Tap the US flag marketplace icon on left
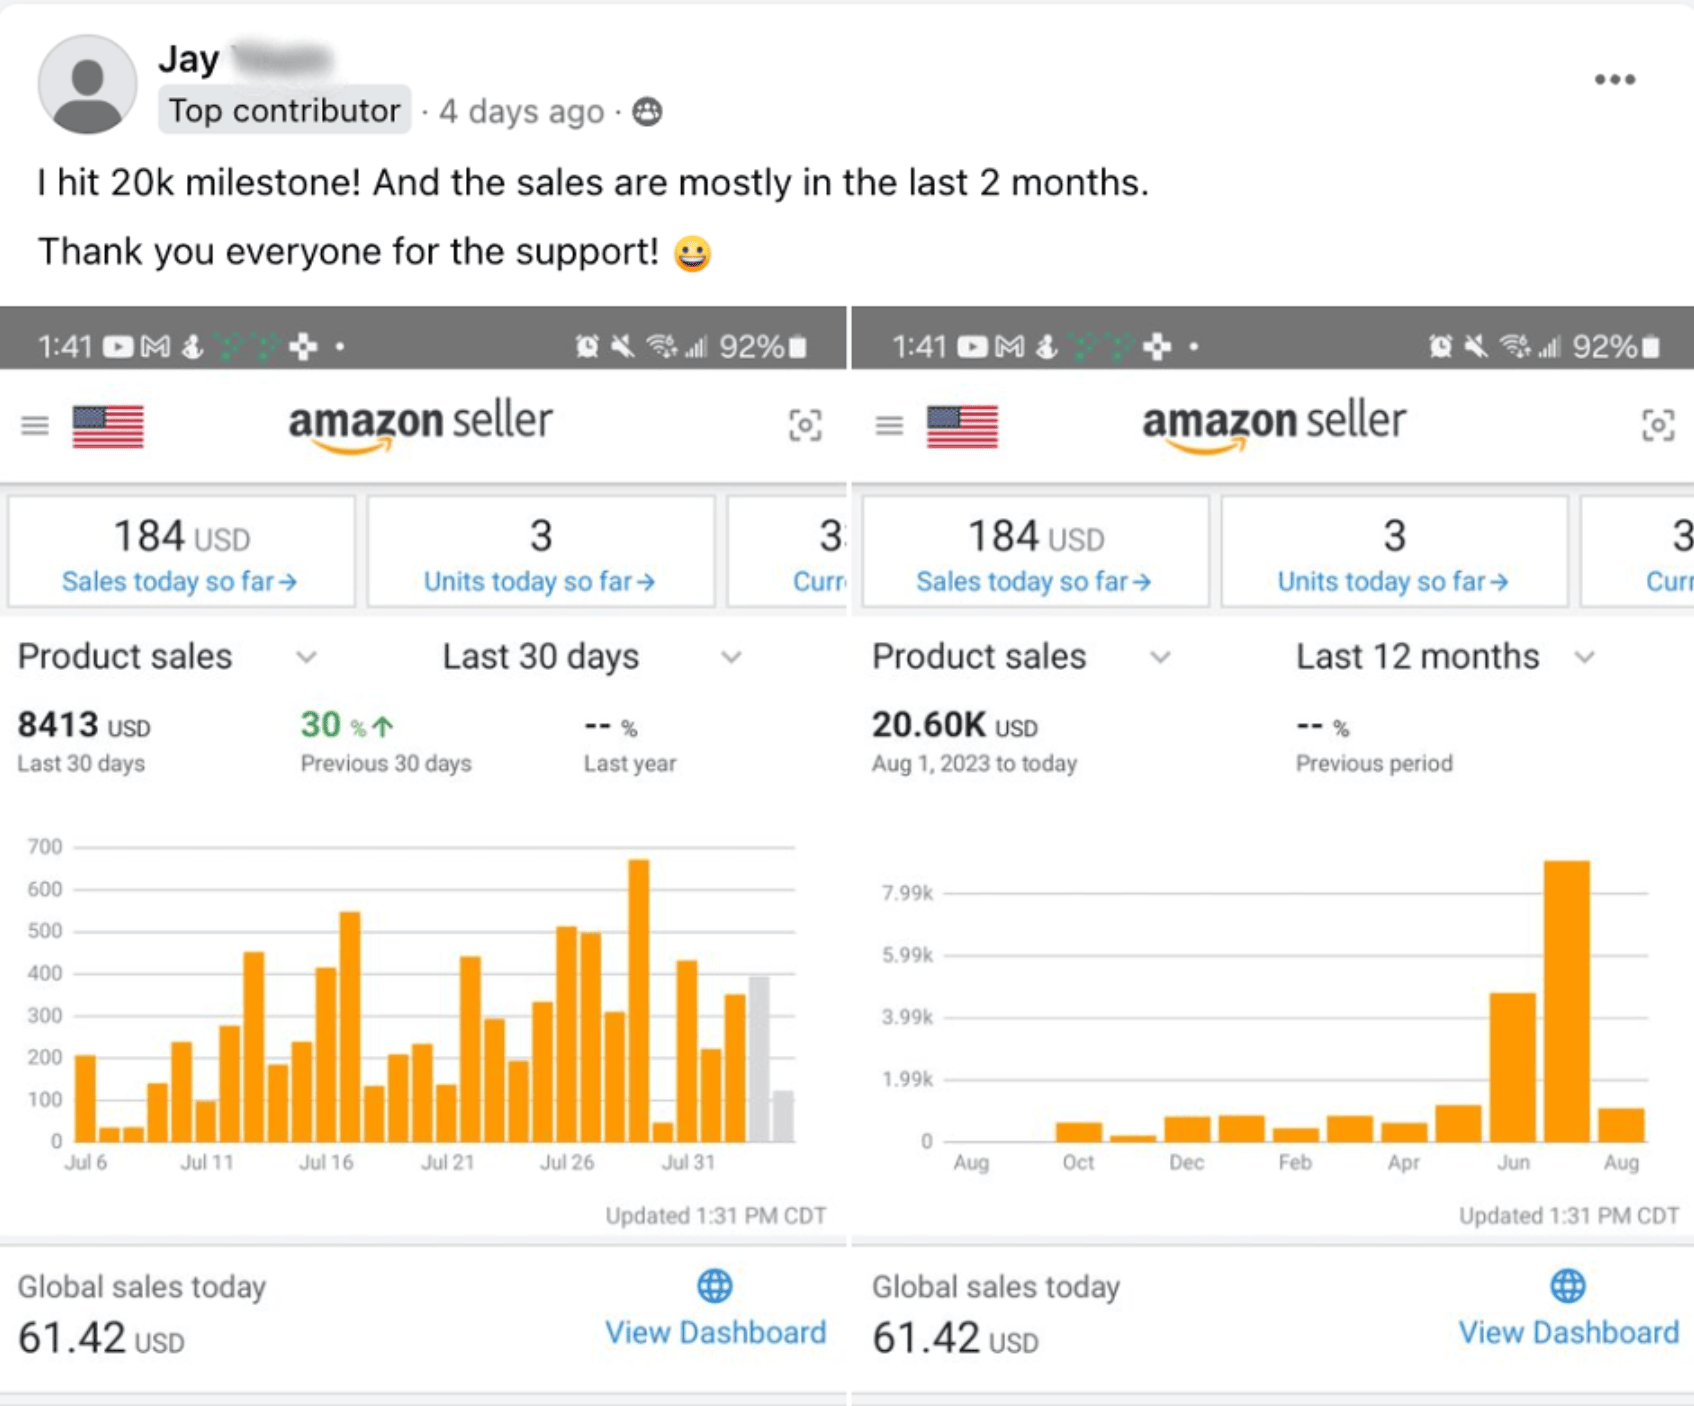 [x=108, y=426]
